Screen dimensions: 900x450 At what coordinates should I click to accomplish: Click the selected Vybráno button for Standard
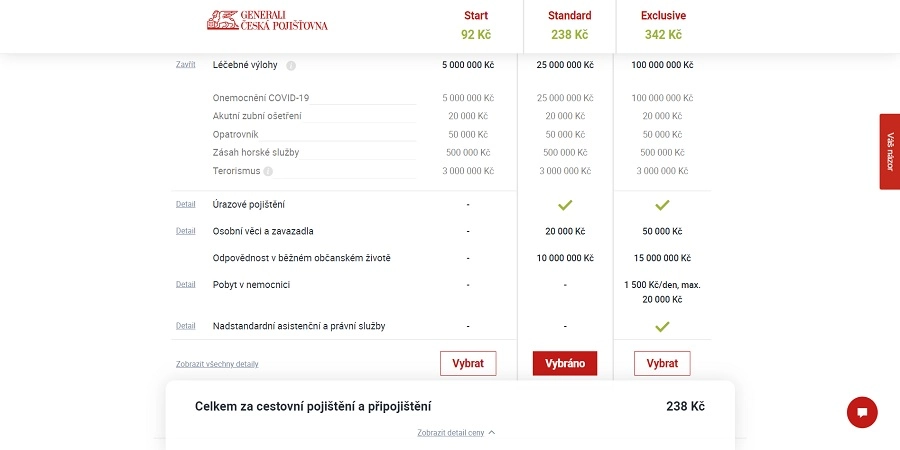(565, 363)
